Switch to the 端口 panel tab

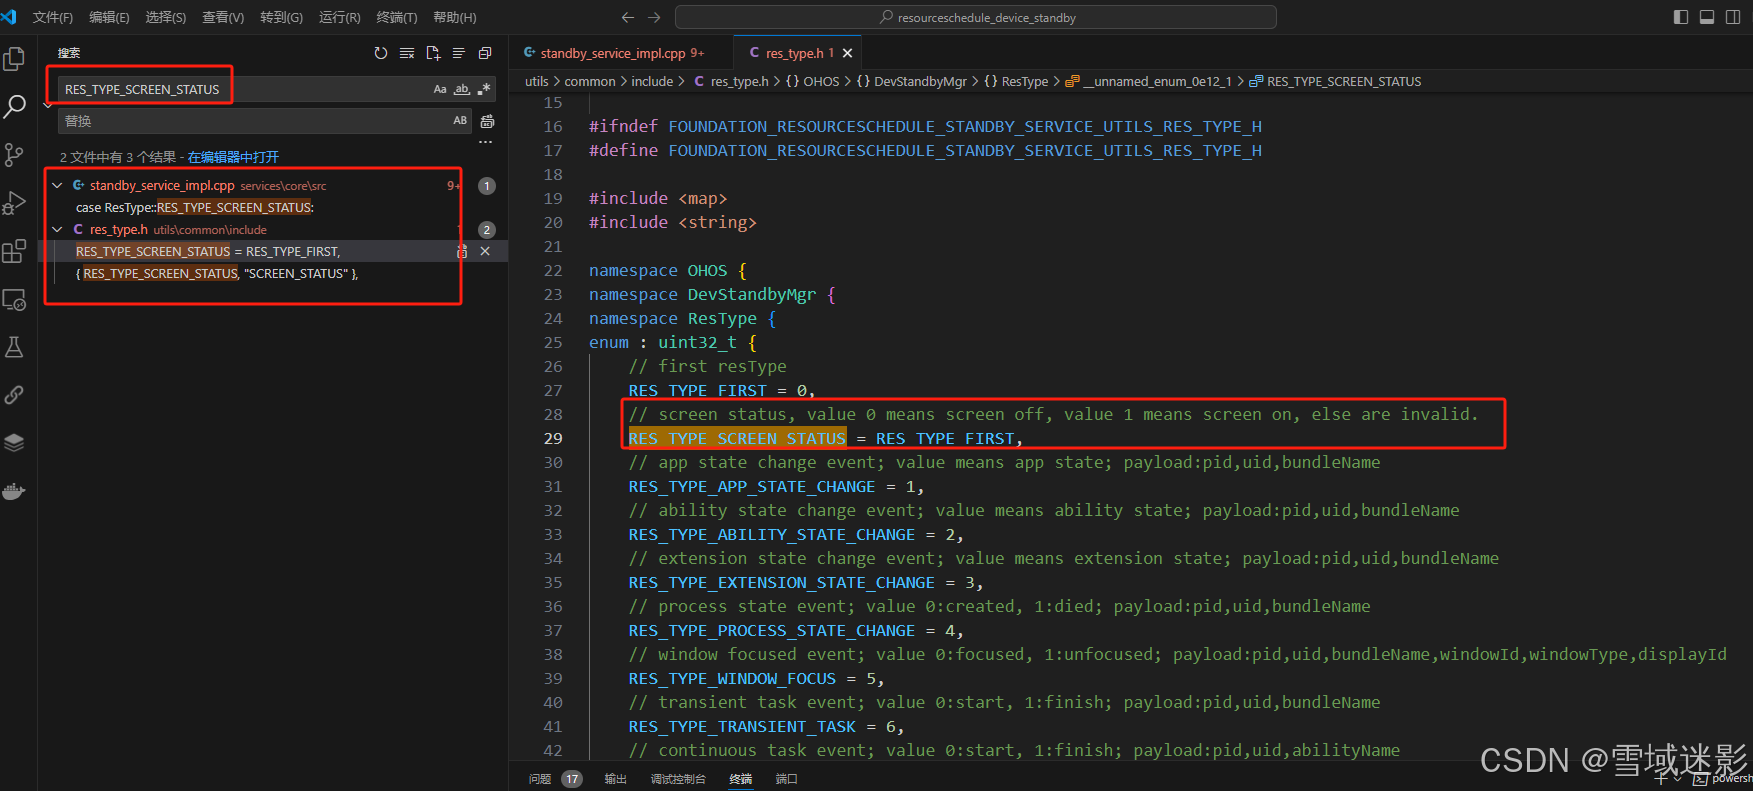pyautogui.click(x=787, y=778)
